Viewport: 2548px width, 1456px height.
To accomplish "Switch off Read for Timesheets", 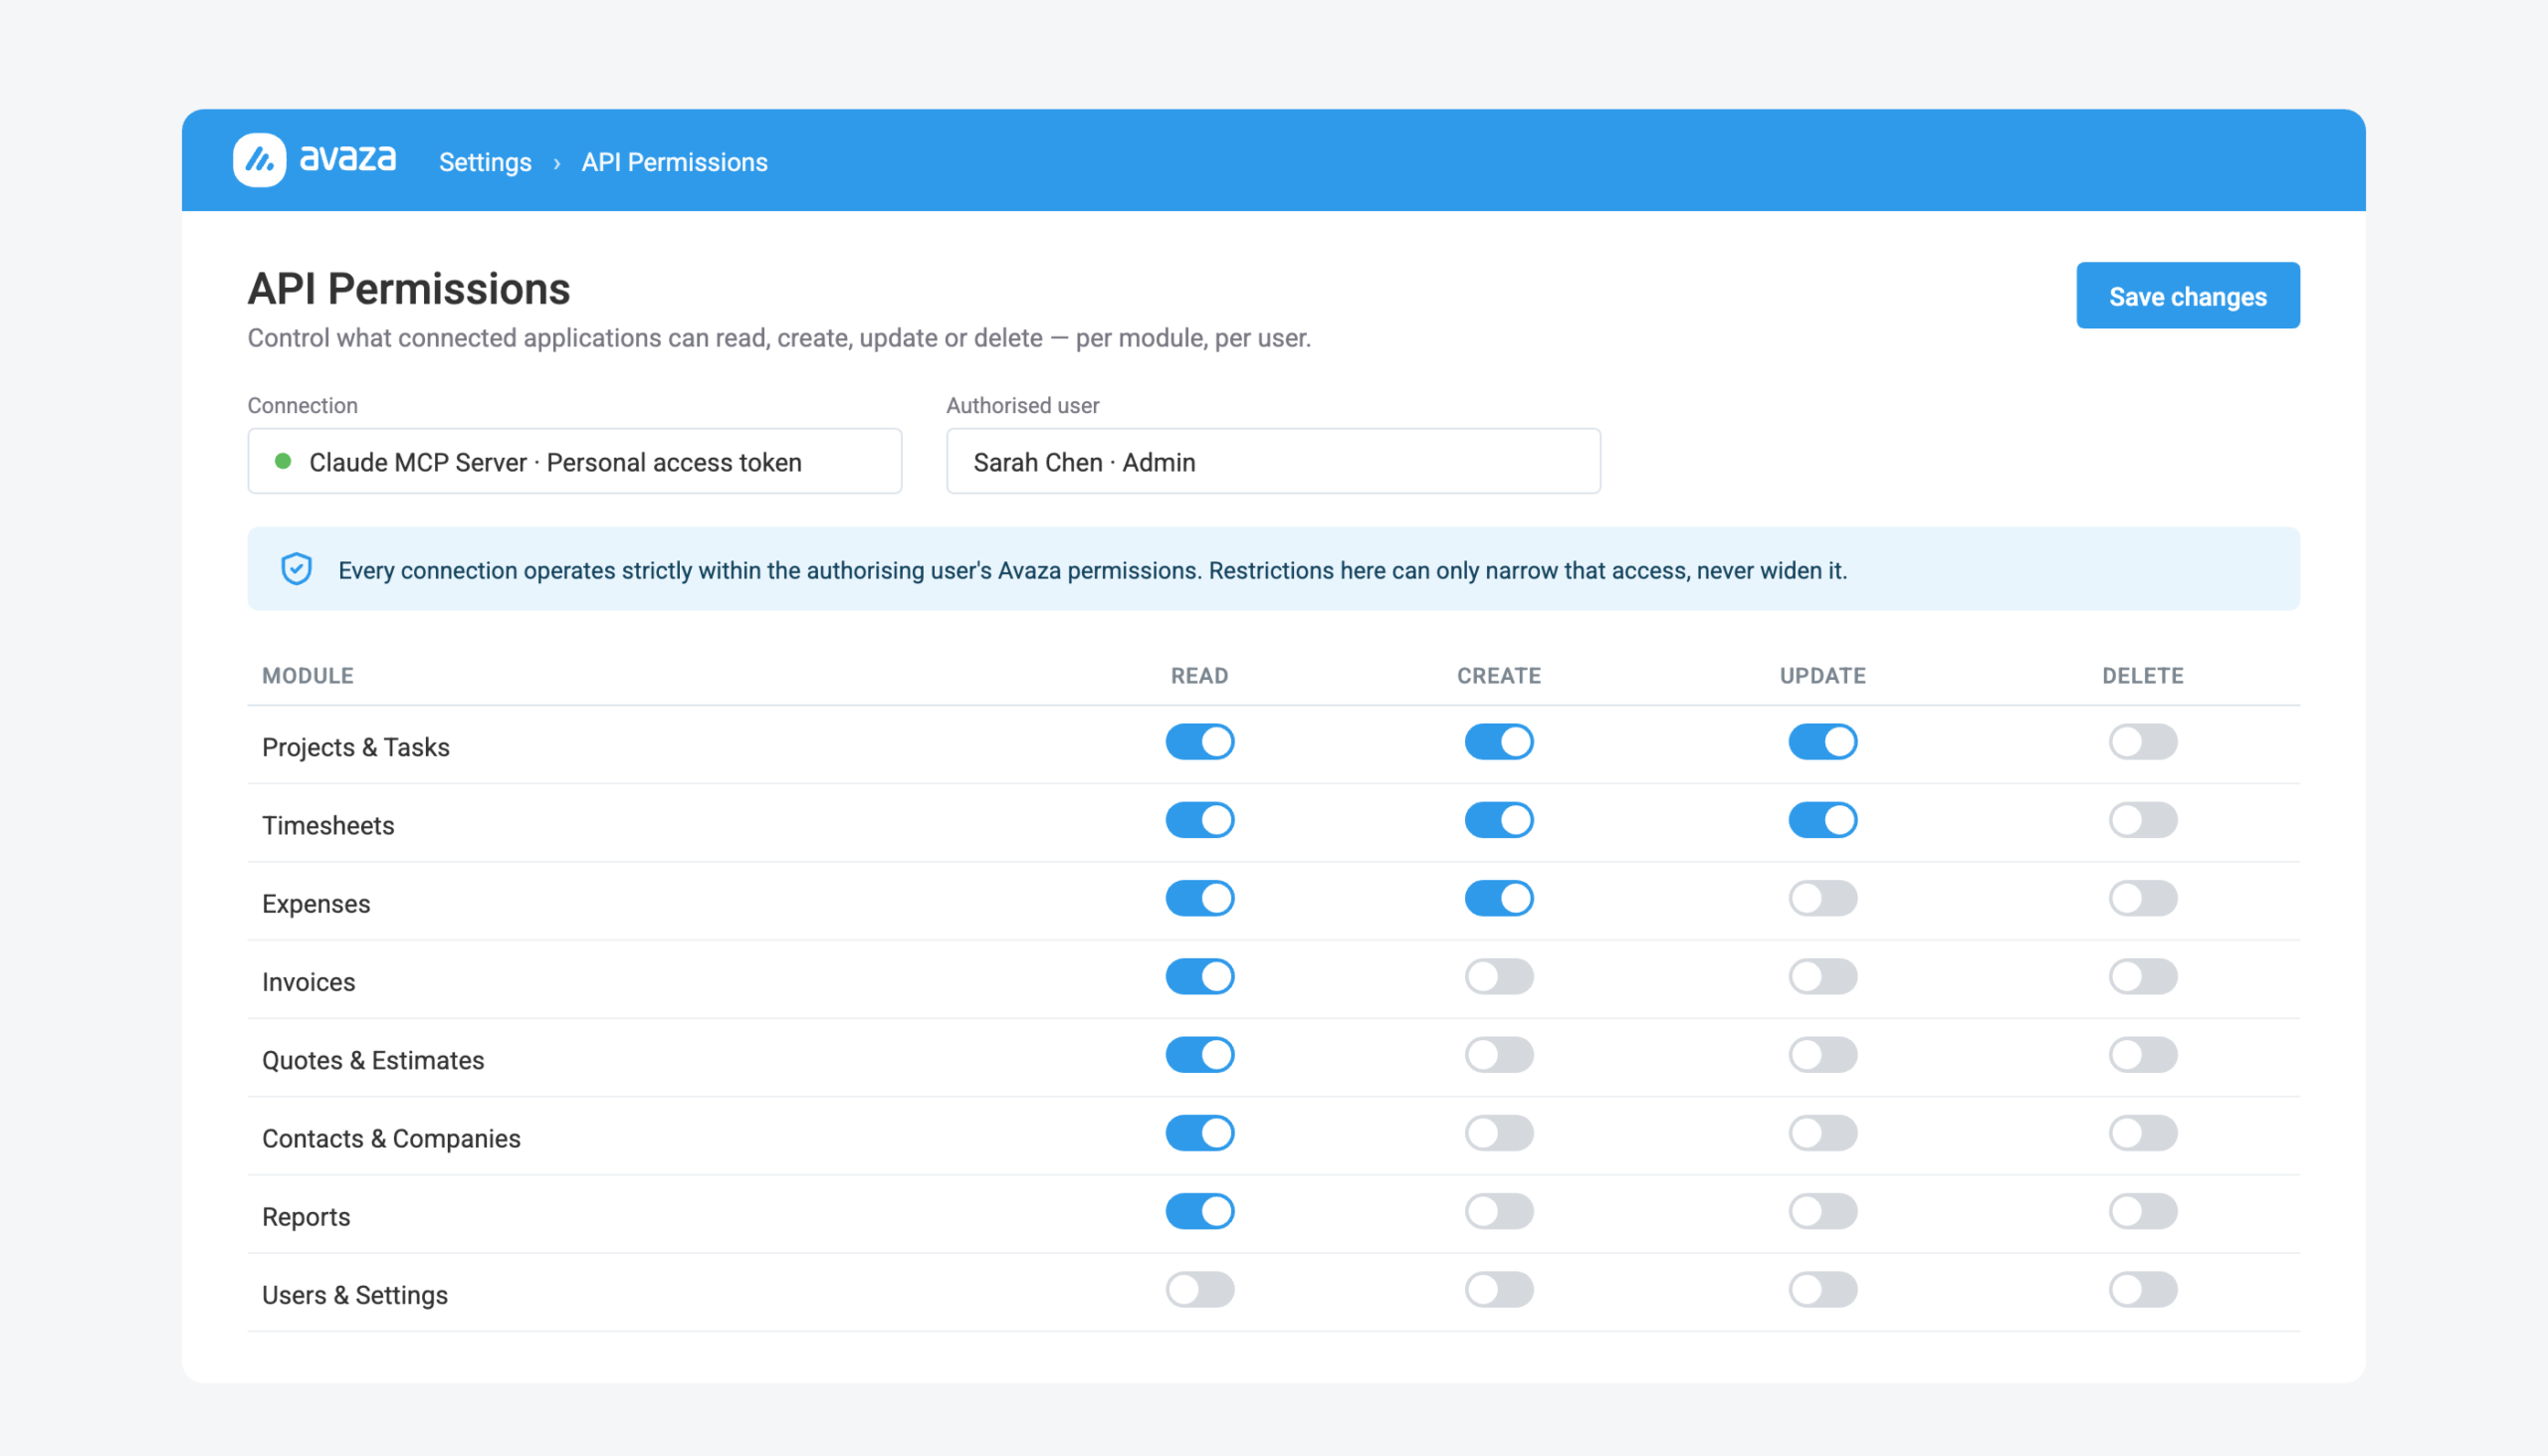I will [x=1199, y=820].
